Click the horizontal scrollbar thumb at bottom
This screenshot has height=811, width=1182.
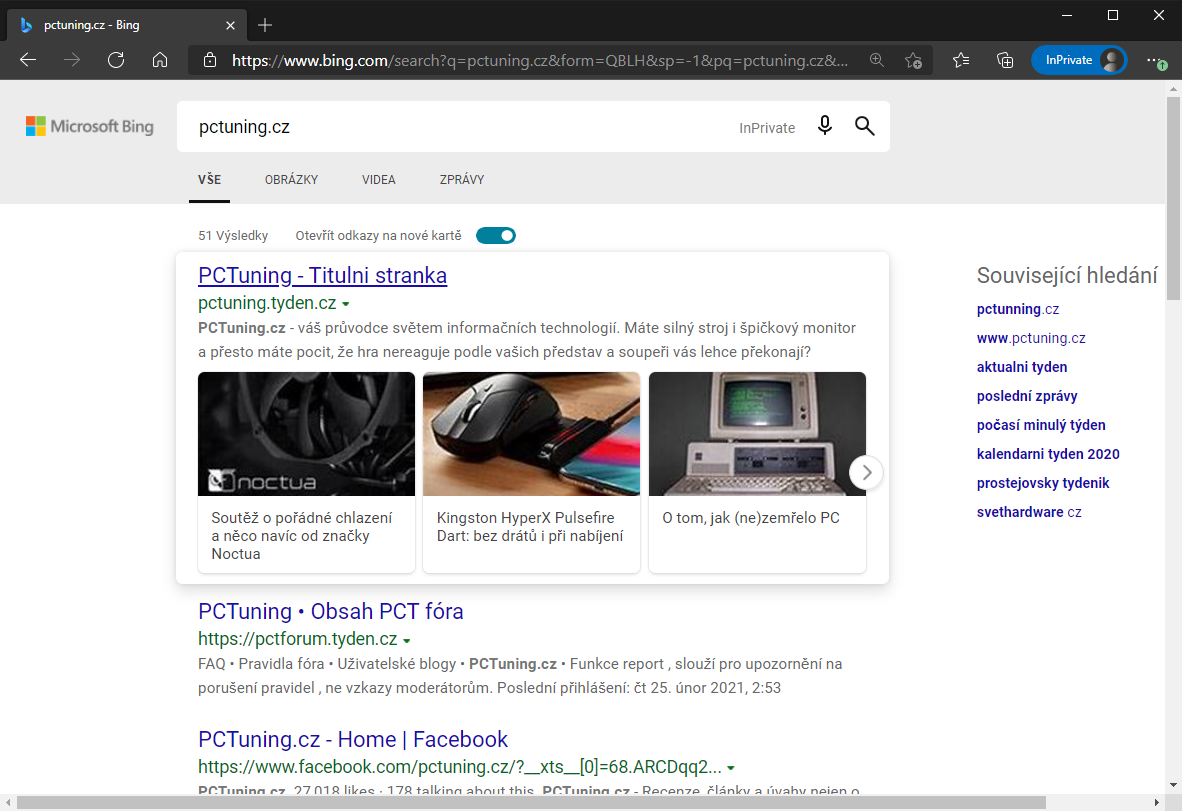coord(531,802)
